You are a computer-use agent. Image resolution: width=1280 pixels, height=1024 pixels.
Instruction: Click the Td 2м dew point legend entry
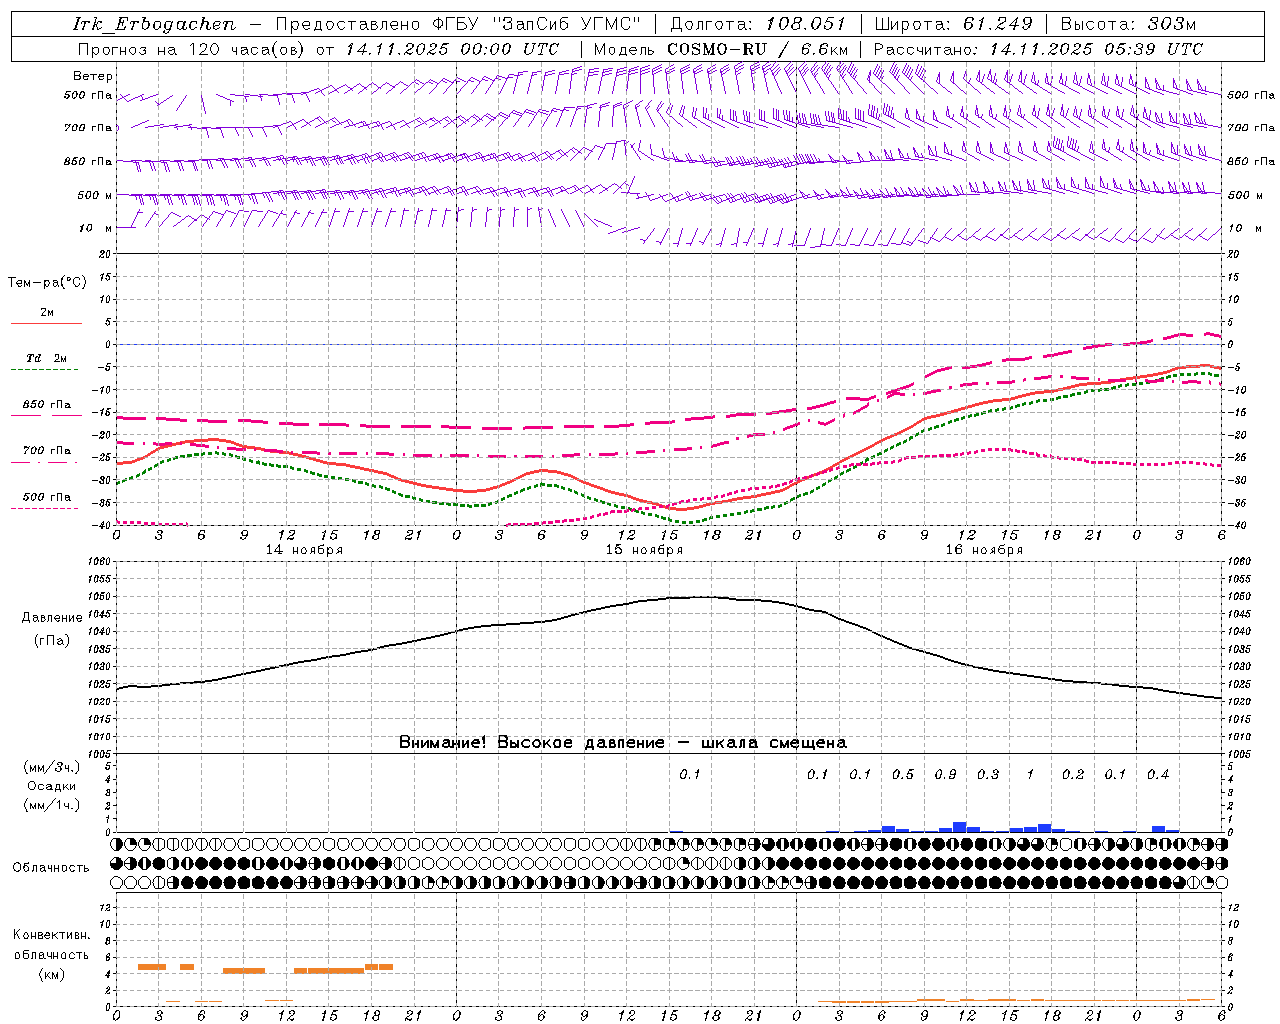pyautogui.click(x=46, y=358)
